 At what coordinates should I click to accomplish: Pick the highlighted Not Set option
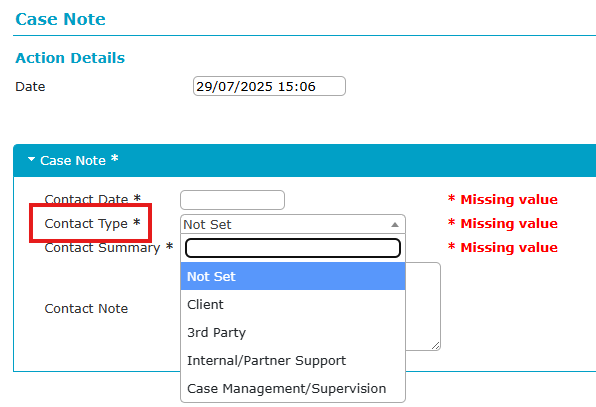tap(293, 276)
